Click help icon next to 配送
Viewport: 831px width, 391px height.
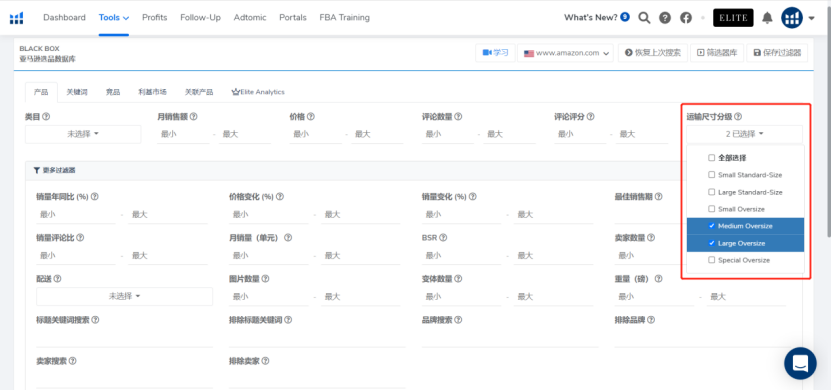pos(57,279)
